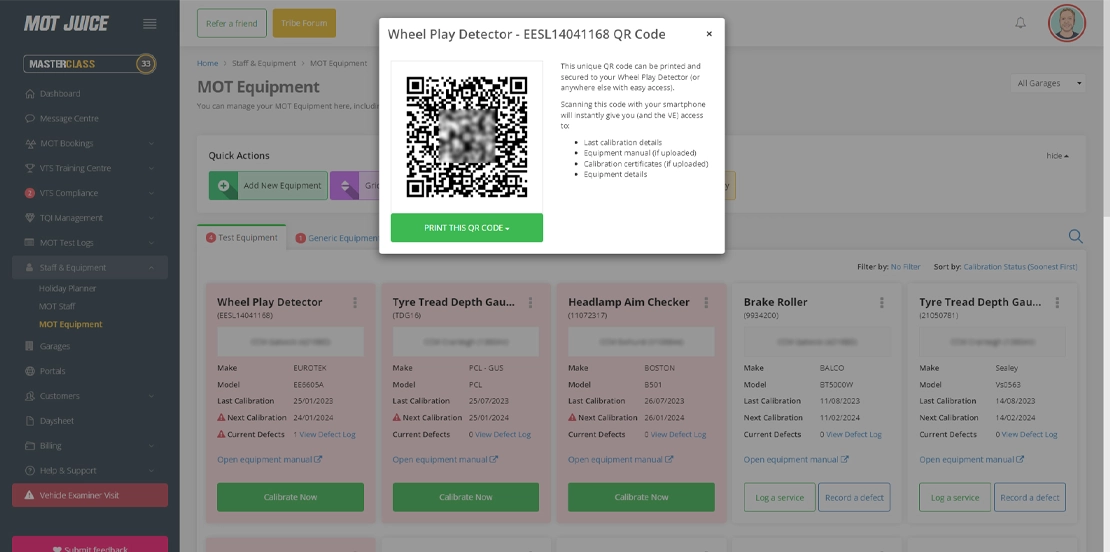Click Home breadcrumb link
The width and height of the screenshot is (1110, 552).
click(207, 63)
